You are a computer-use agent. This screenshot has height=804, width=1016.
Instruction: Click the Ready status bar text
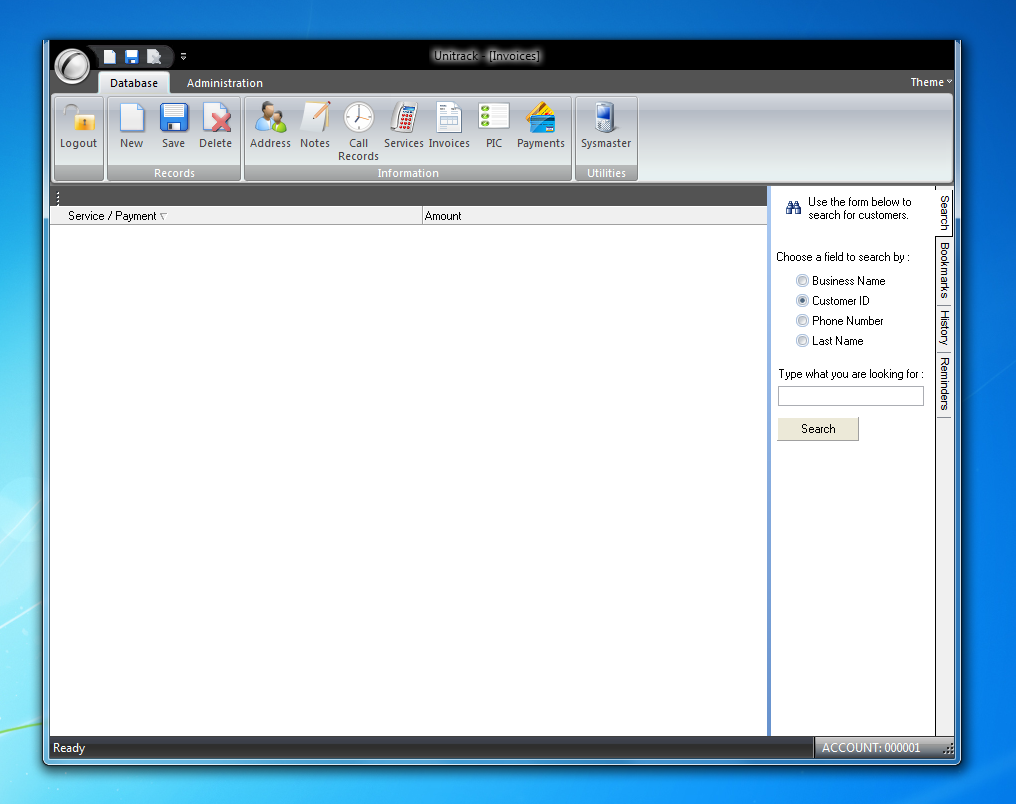point(69,748)
